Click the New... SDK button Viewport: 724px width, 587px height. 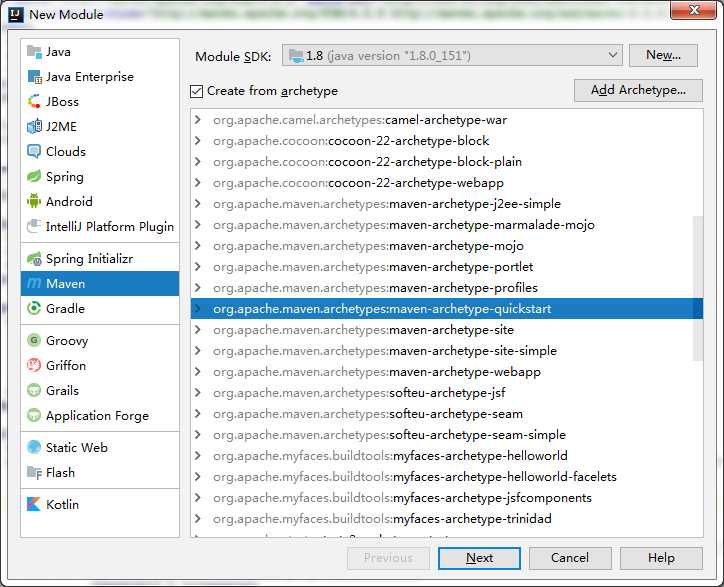[663, 55]
